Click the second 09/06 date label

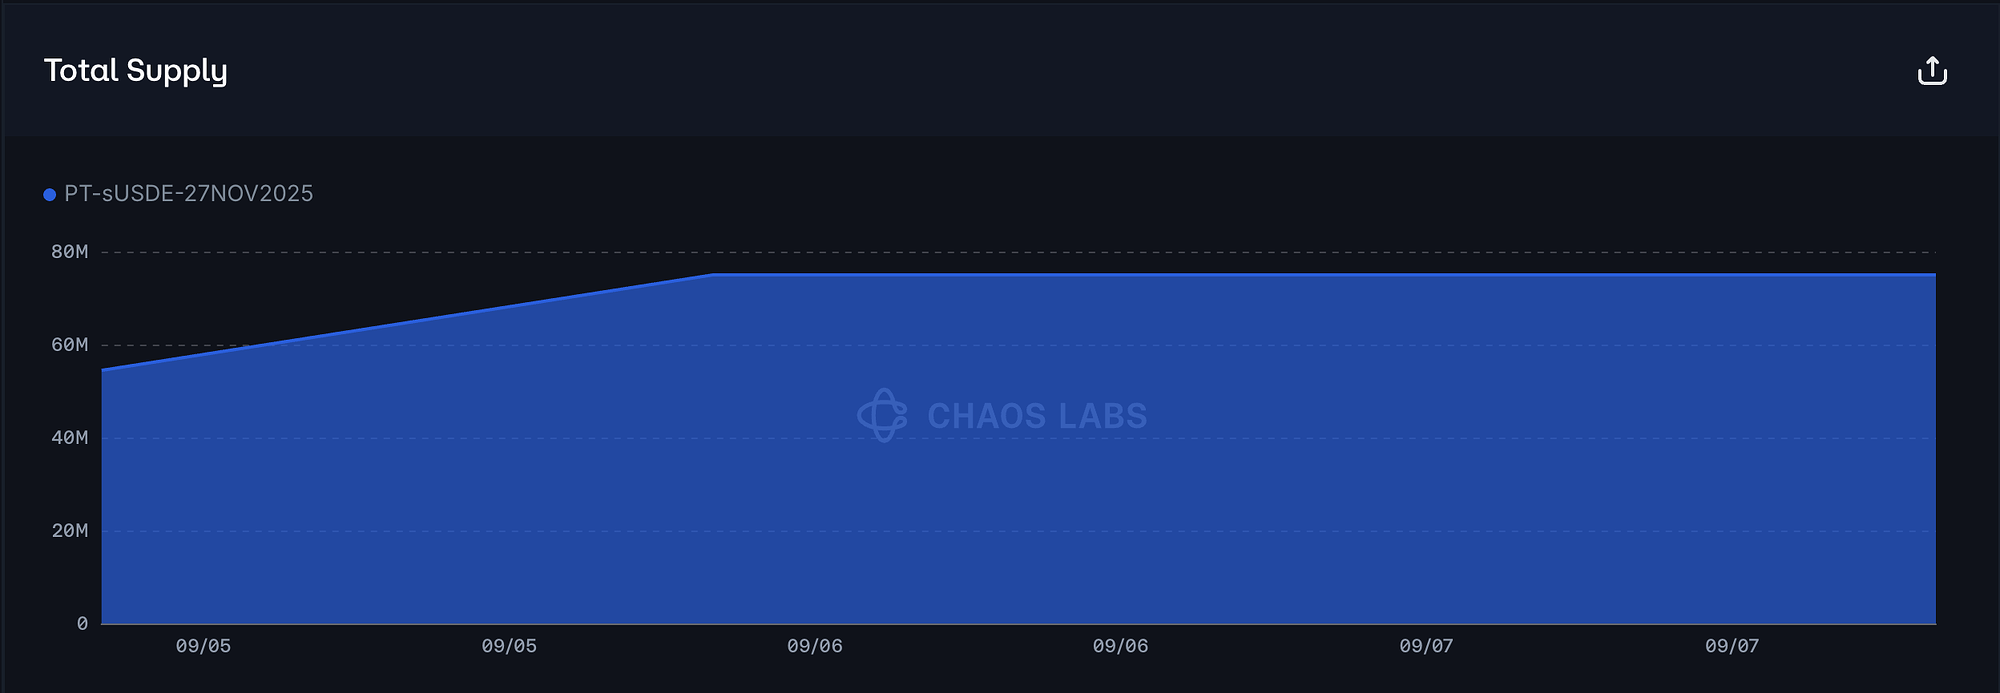pyautogui.click(x=1120, y=646)
